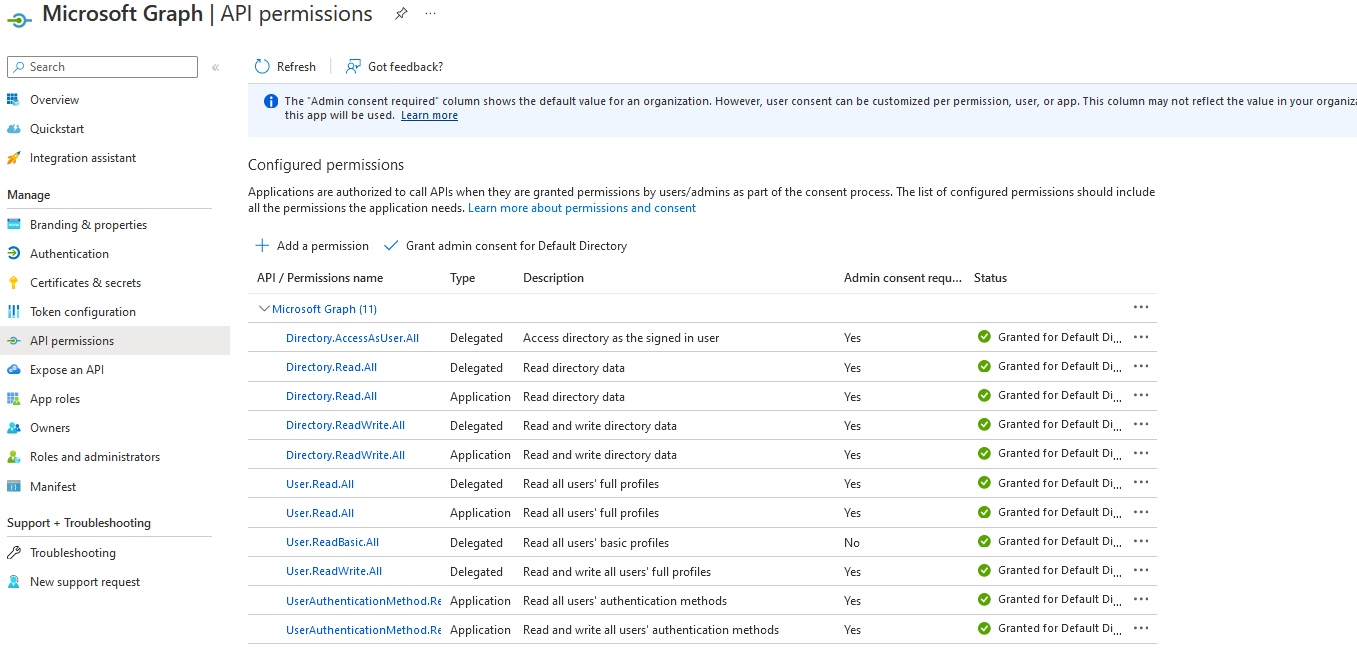Open Authentication in the Manage menu
Screen dimensions: 1357x661
point(69,254)
